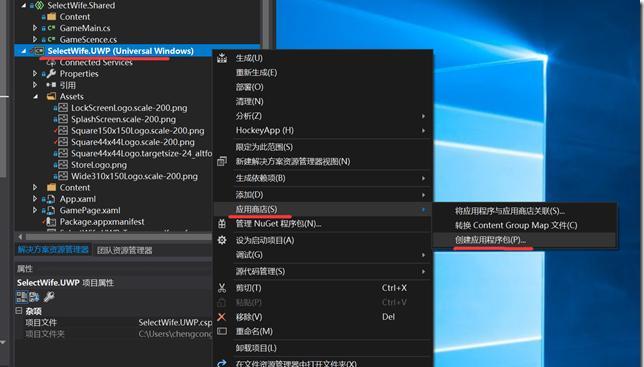Click the gear icon for 设为启动项目
This screenshot has width=644, height=367.
[222, 240]
